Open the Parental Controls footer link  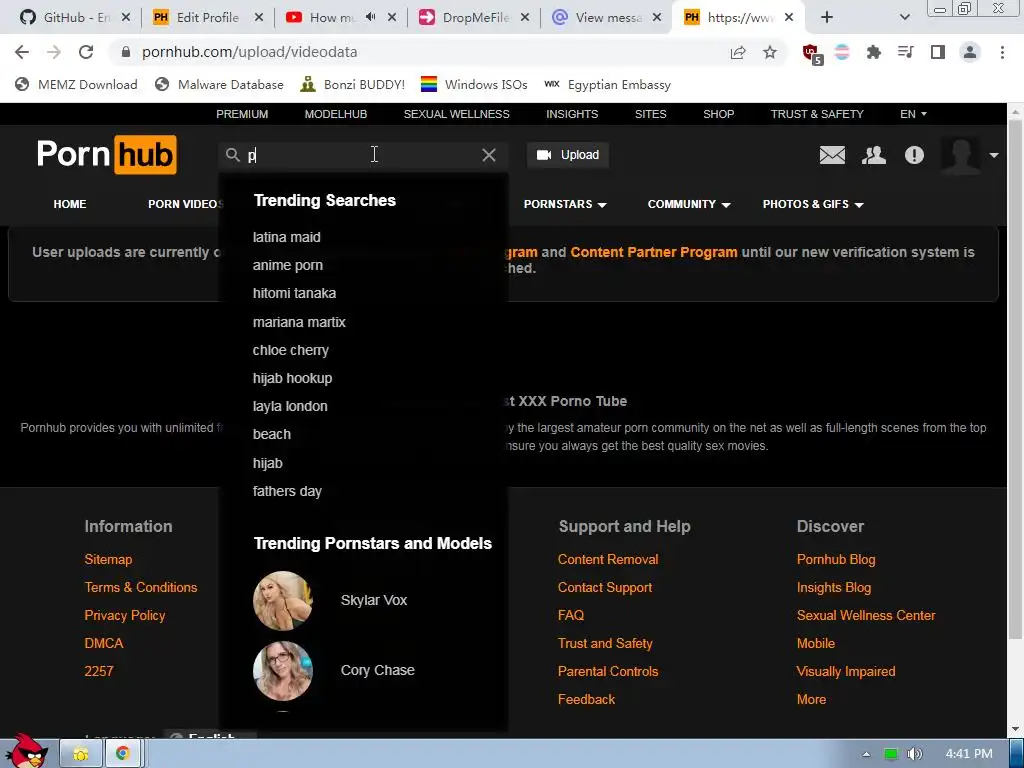coord(608,671)
